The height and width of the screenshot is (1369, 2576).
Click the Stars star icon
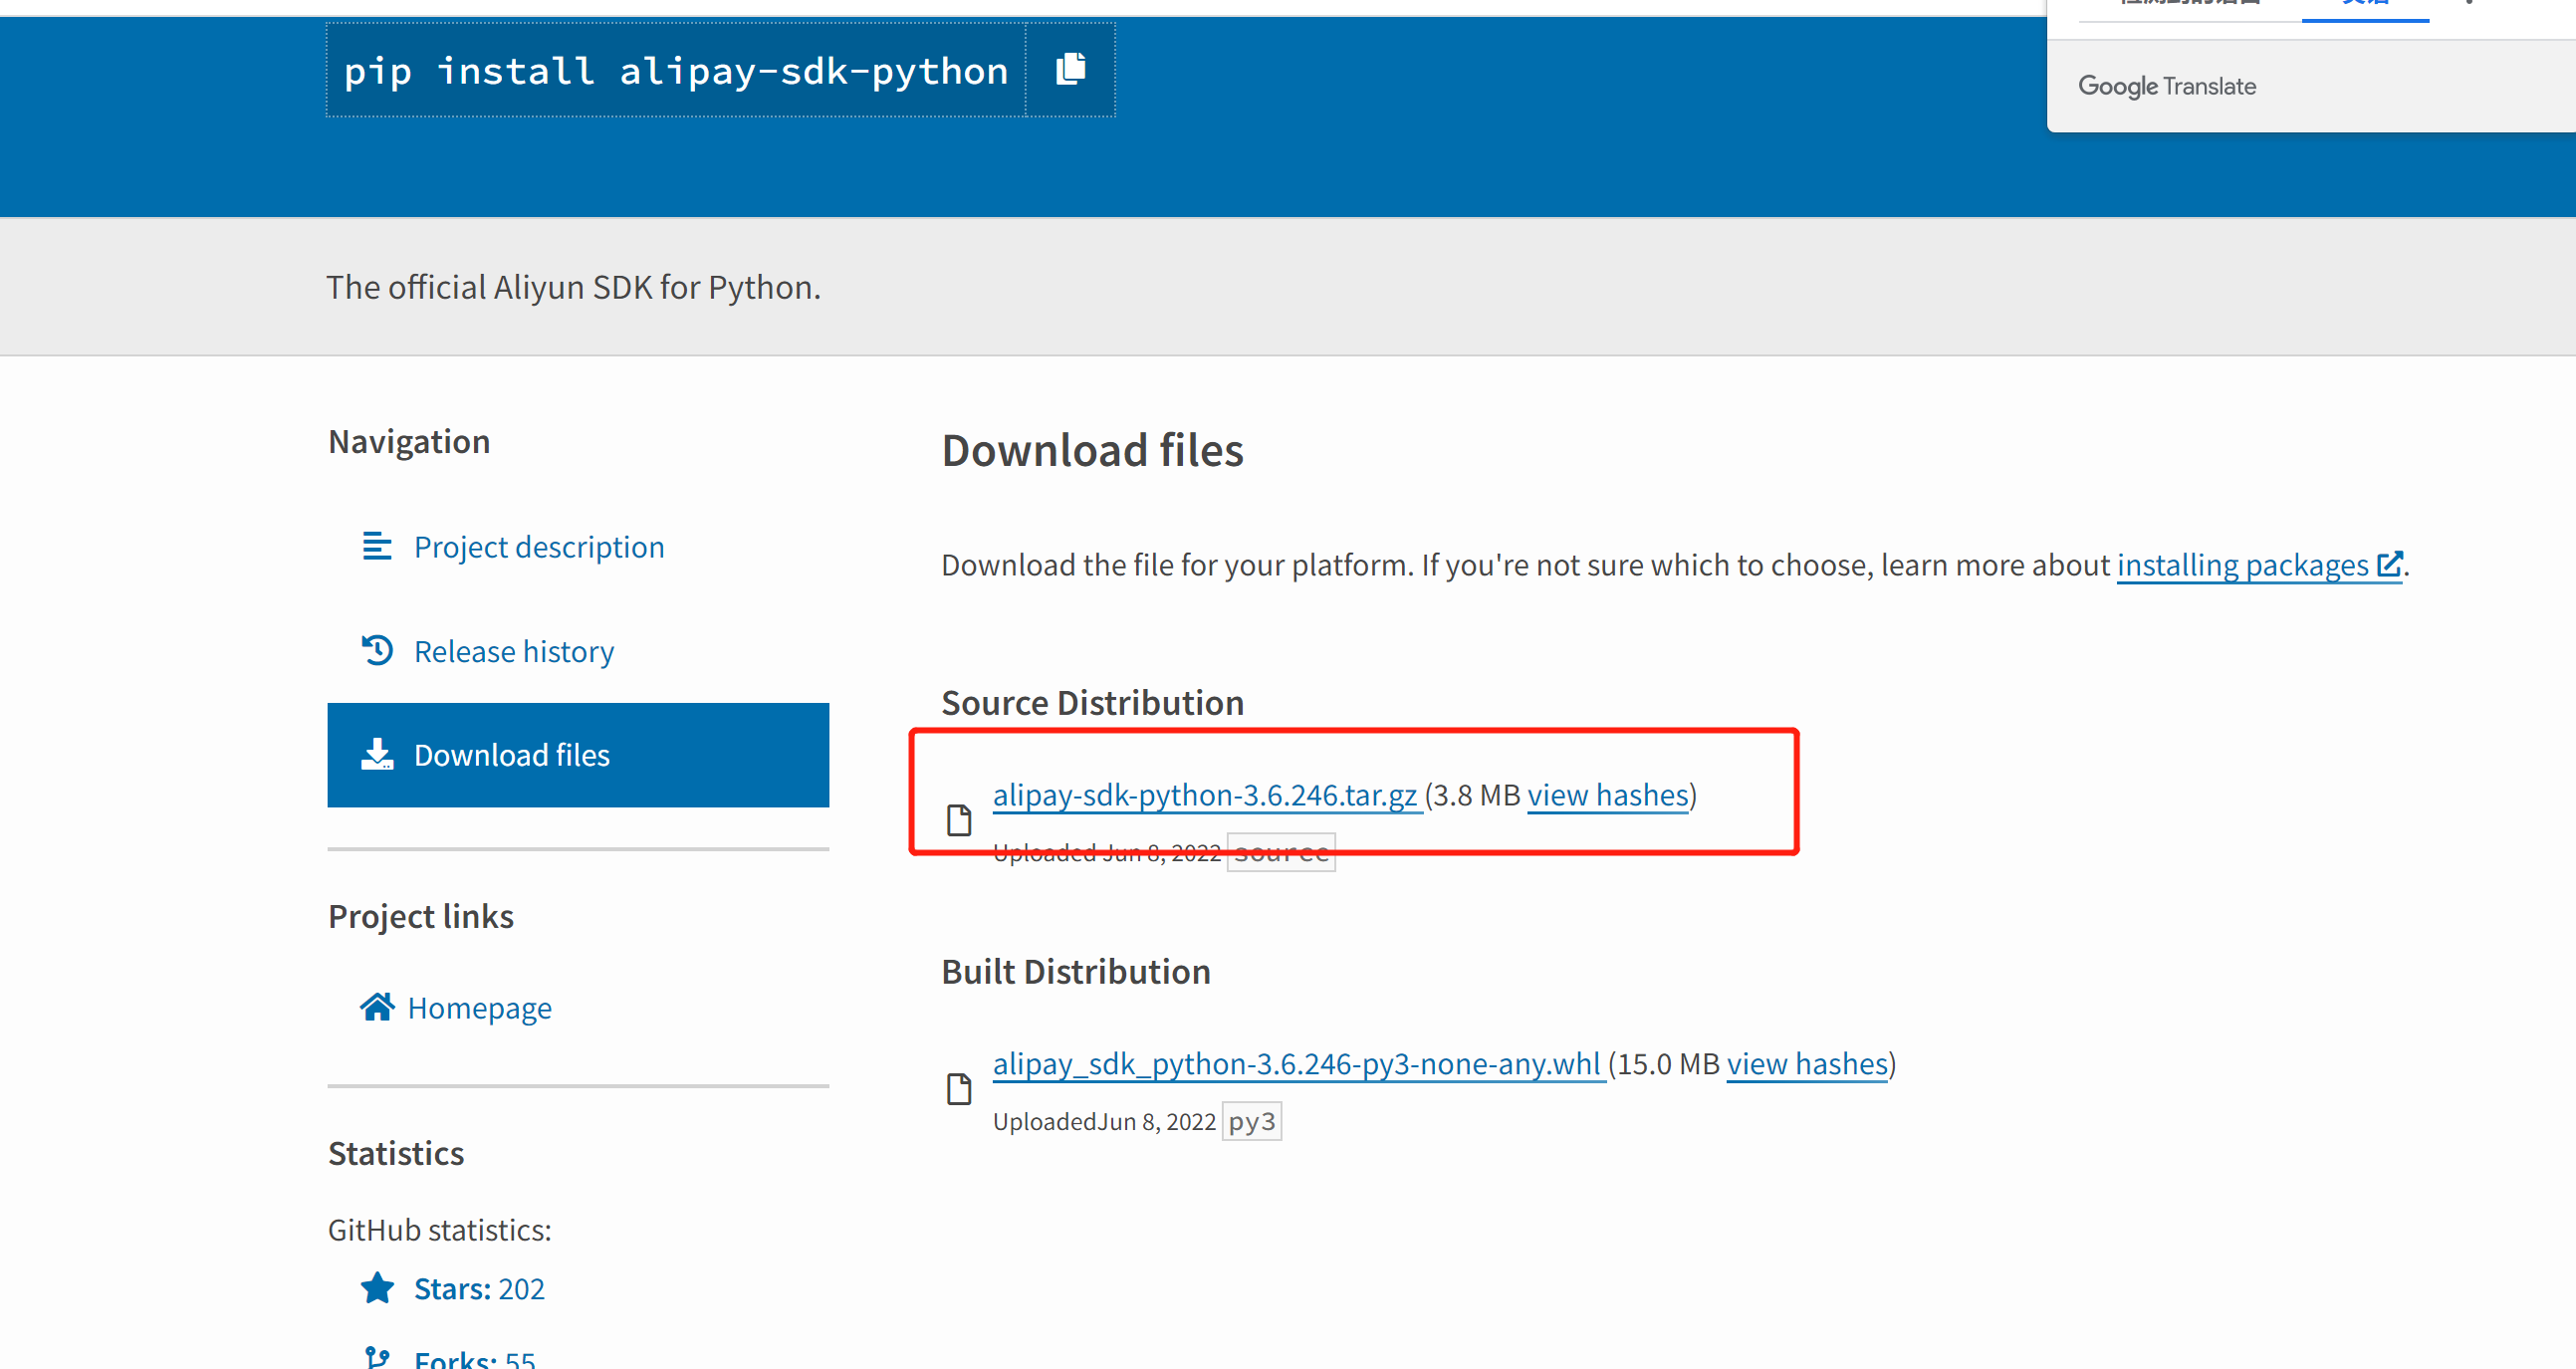click(377, 1288)
